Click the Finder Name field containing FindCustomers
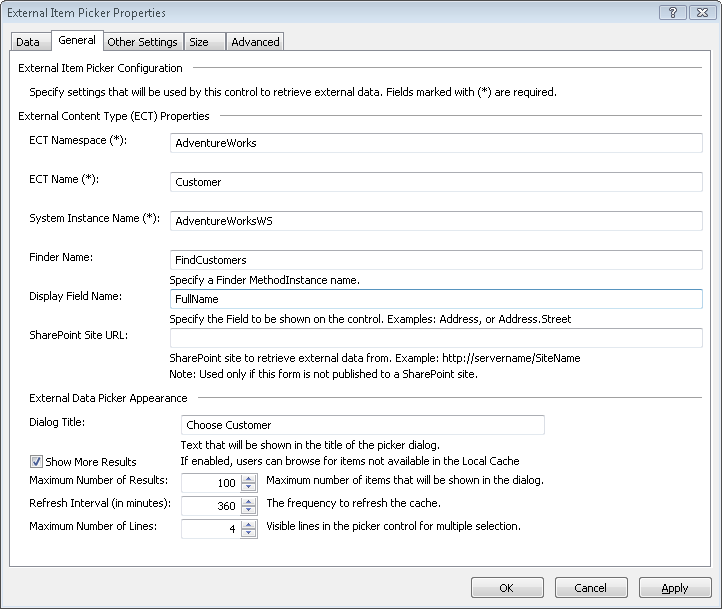Image resolution: width=722 pixels, height=609 pixels. tap(436, 260)
